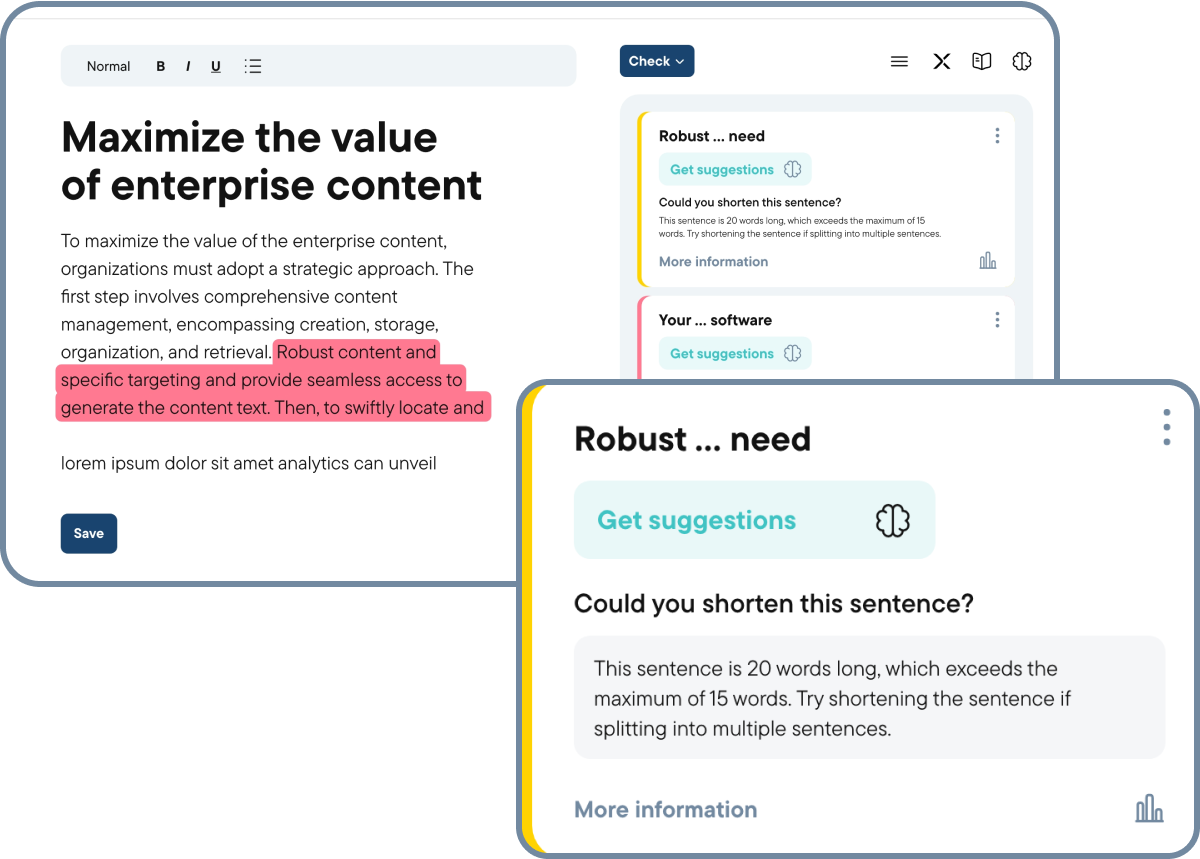This screenshot has width=1200, height=859.
Task: Open three-dot menu on enlarged Robust ... need card
Action: pyautogui.click(x=1166, y=427)
